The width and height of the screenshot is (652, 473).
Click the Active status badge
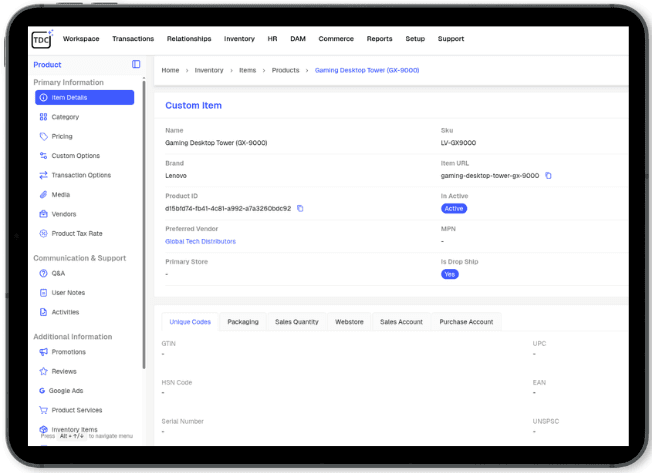pyautogui.click(x=454, y=209)
